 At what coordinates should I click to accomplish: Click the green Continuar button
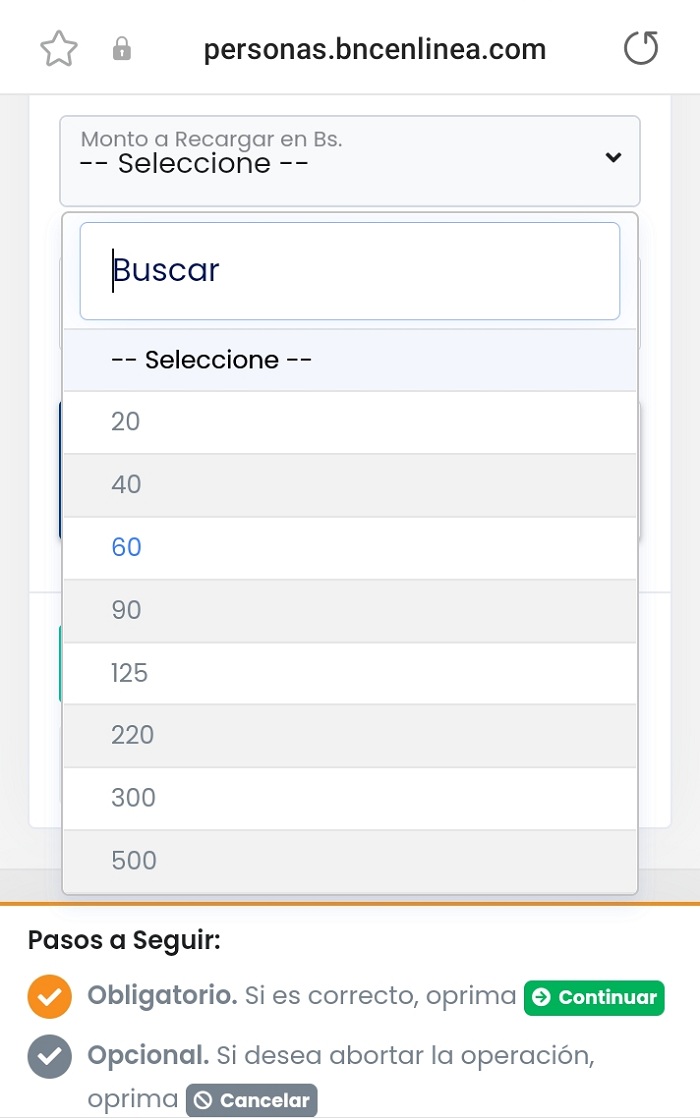click(x=594, y=998)
